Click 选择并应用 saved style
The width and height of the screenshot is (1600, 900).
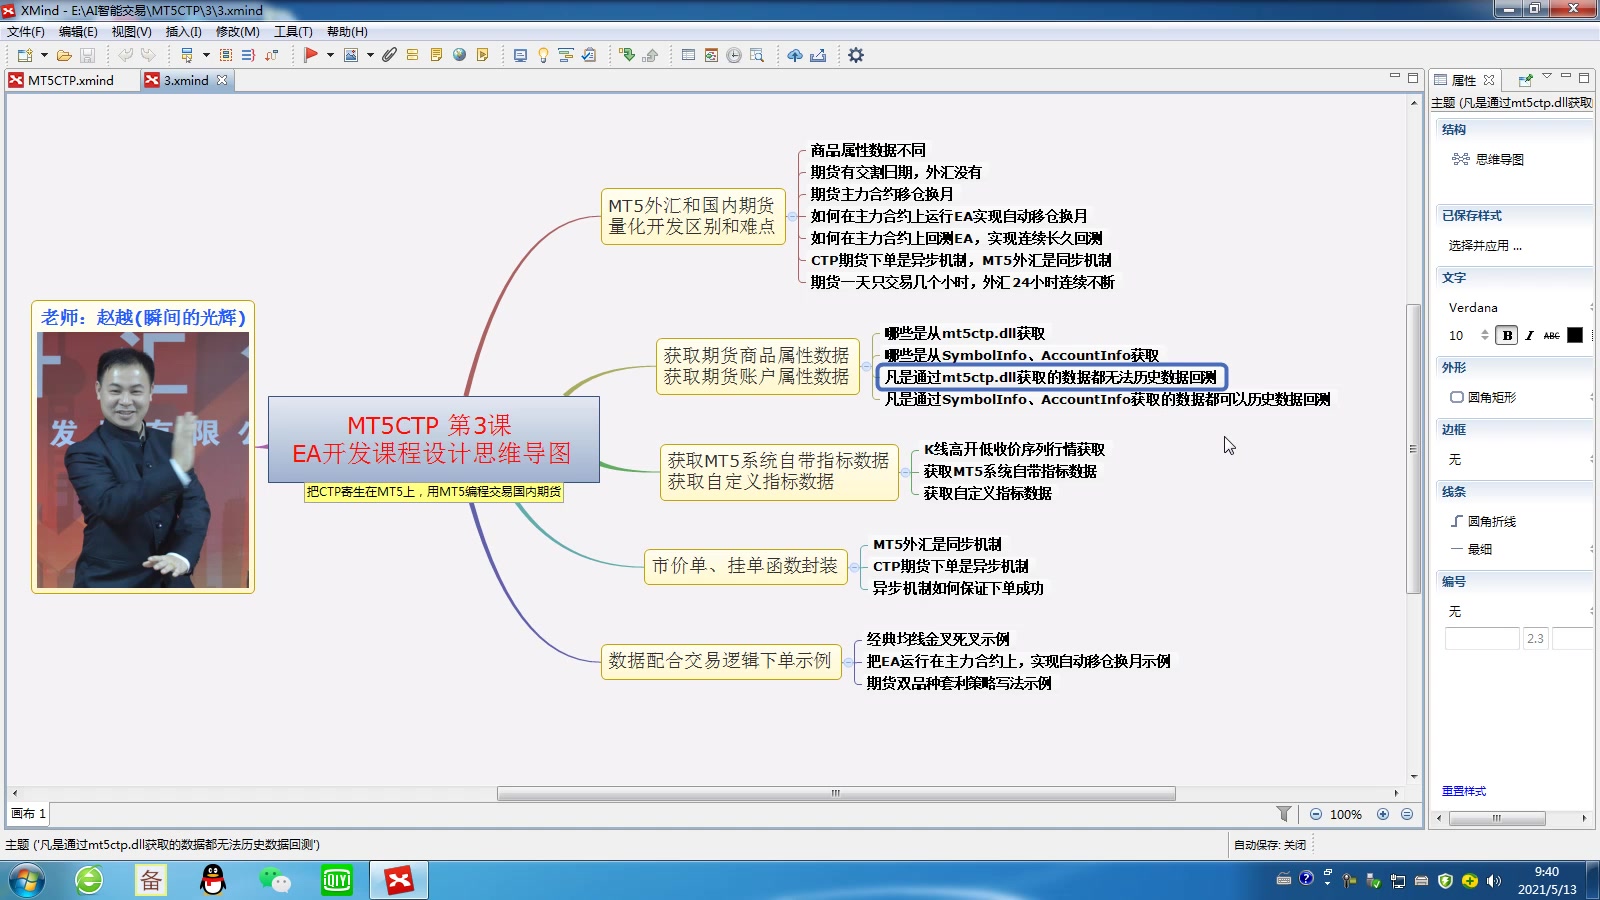1485,245
